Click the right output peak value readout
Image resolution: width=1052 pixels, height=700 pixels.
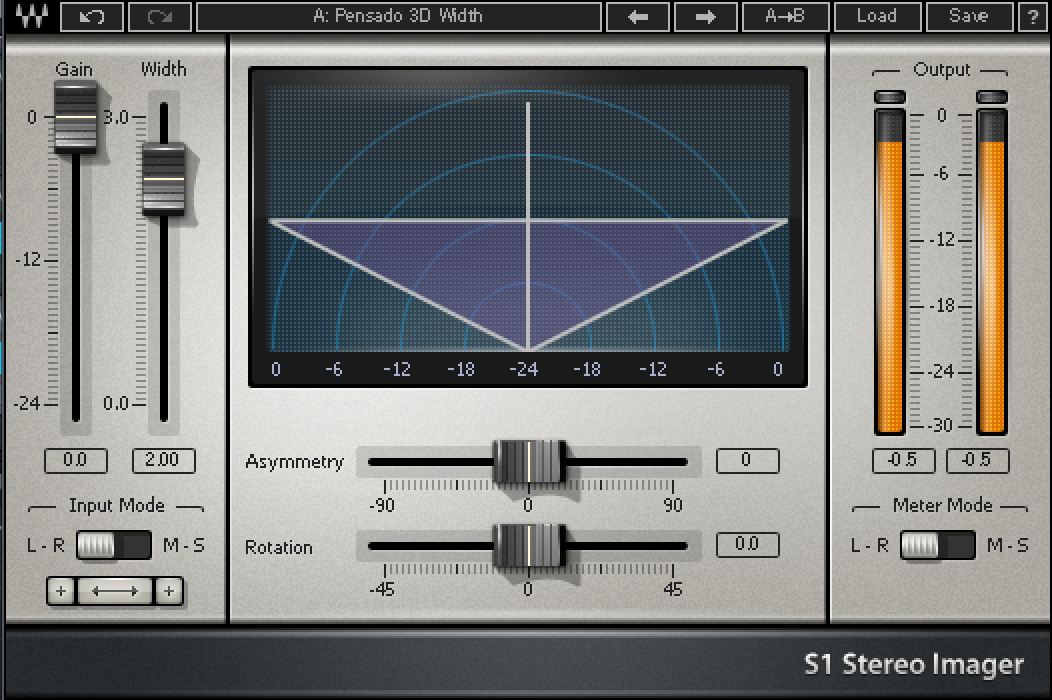977,460
